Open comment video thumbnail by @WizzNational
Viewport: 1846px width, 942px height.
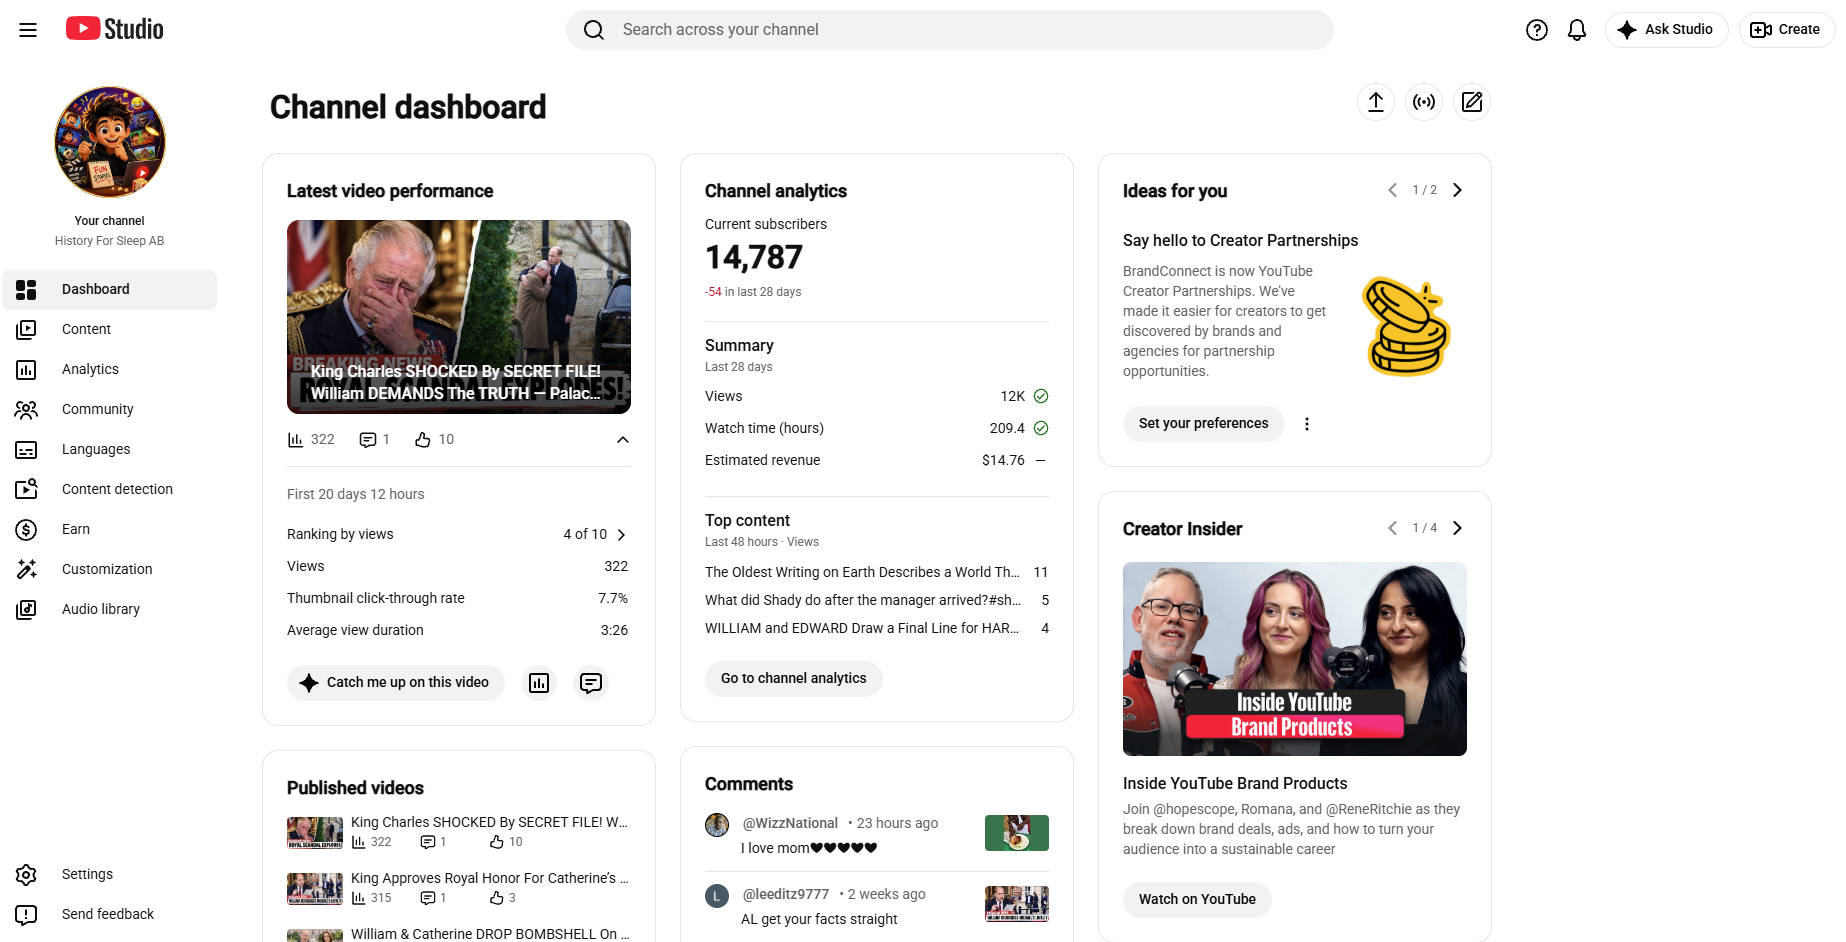pyautogui.click(x=1017, y=833)
